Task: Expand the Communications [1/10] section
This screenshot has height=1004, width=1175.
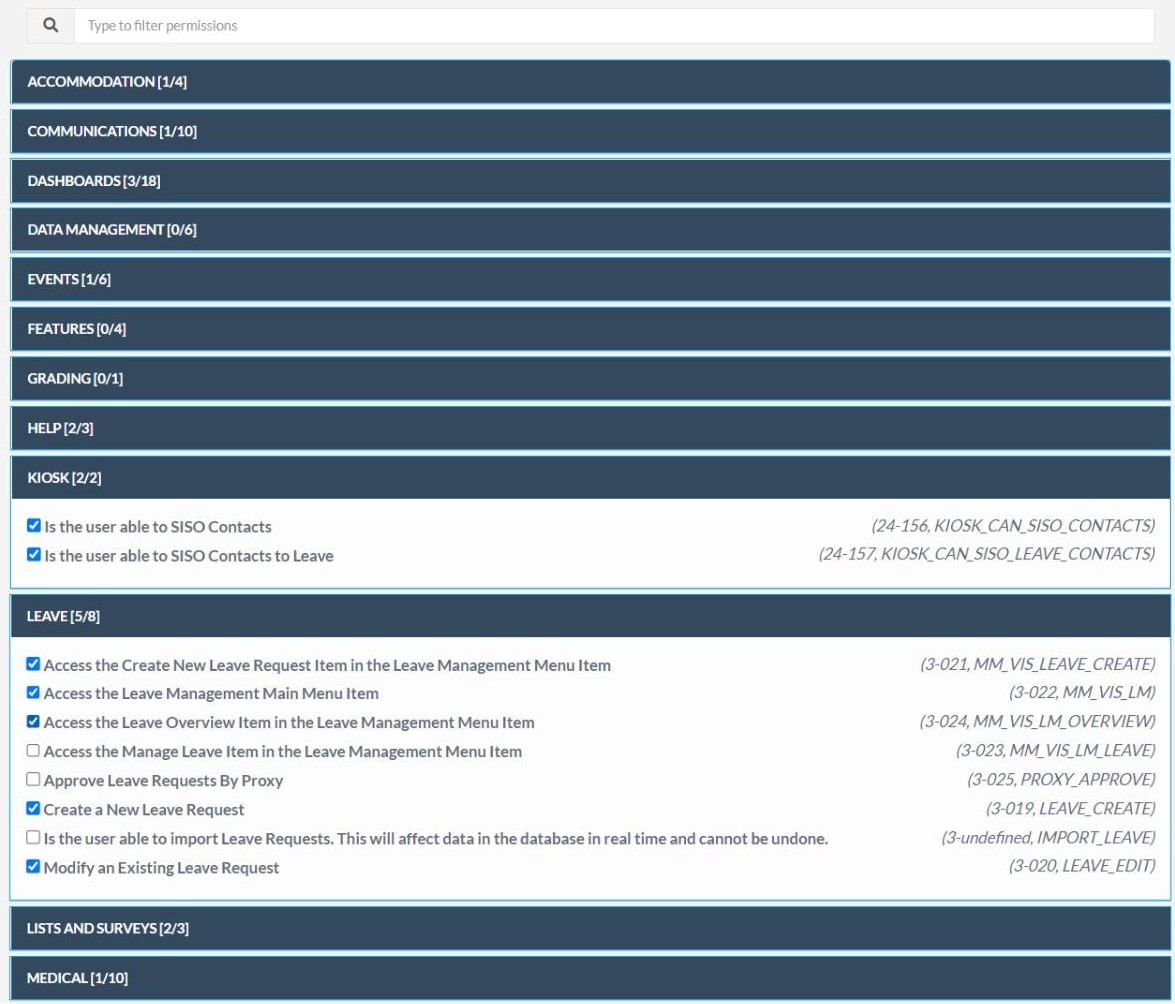Action: pyautogui.click(x=590, y=131)
